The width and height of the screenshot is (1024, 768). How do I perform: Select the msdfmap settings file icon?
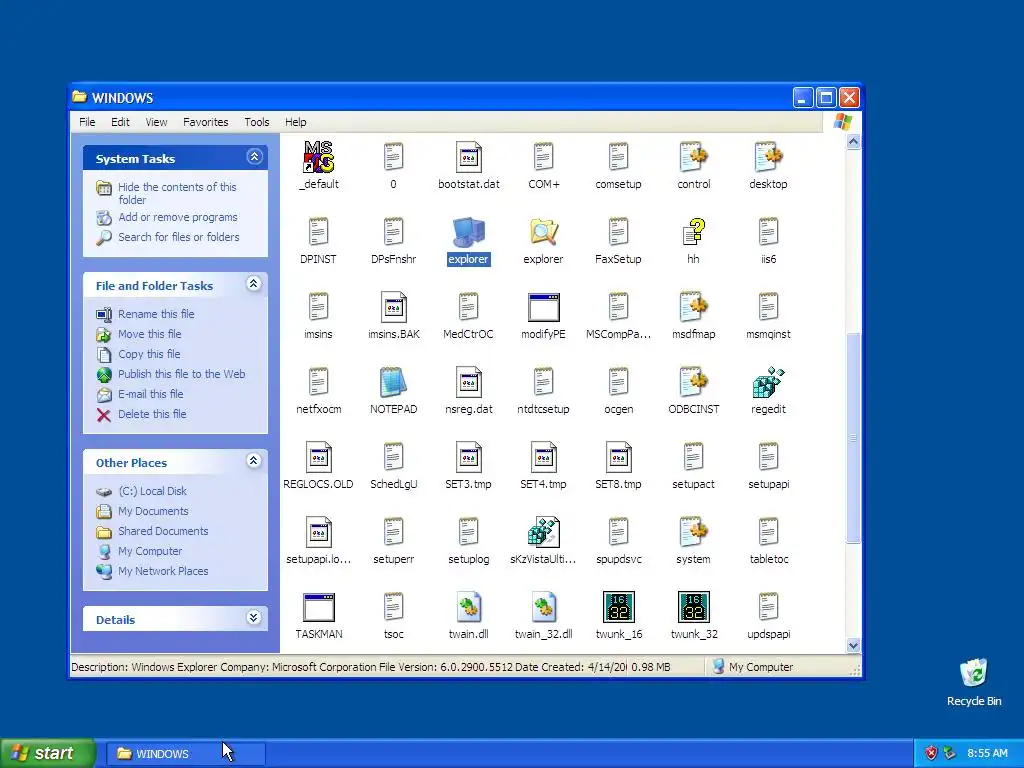(x=694, y=308)
